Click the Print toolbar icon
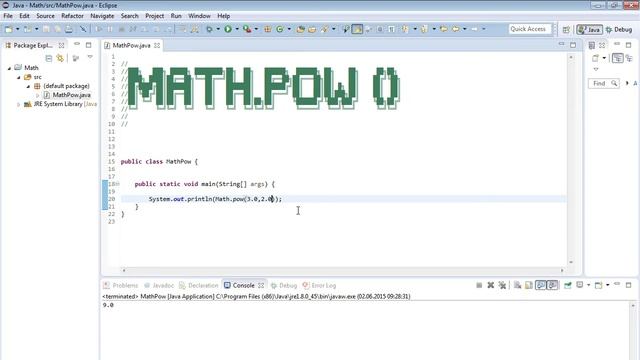The image size is (640, 360). pyautogui.click(x=69, y=29)
